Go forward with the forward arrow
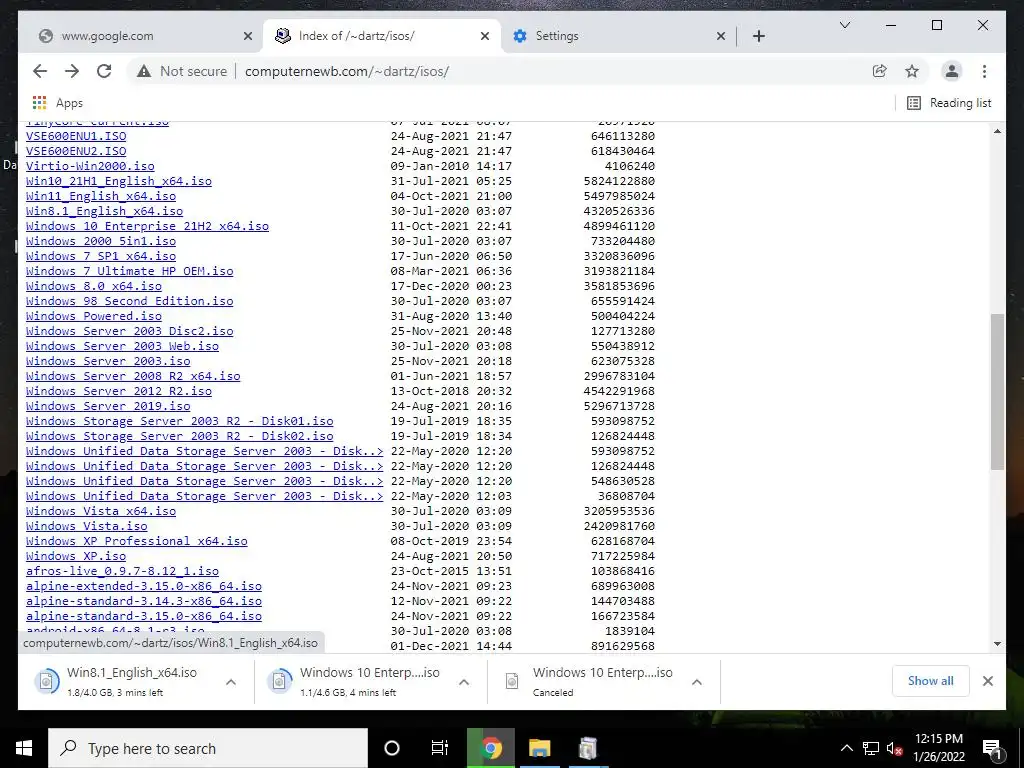 coord(72,71)
